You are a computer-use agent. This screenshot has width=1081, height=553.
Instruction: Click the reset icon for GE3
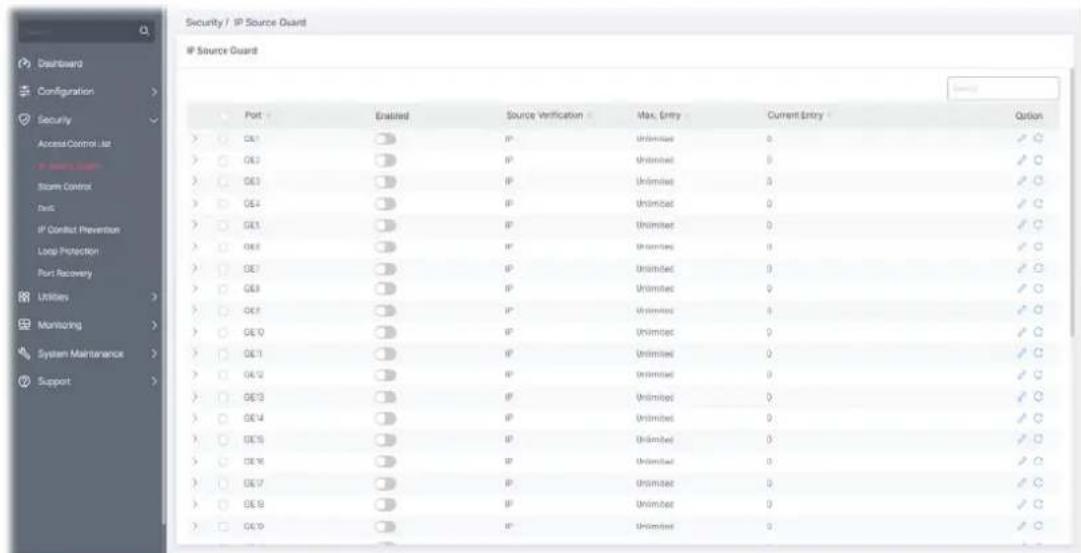[1038, 181]
